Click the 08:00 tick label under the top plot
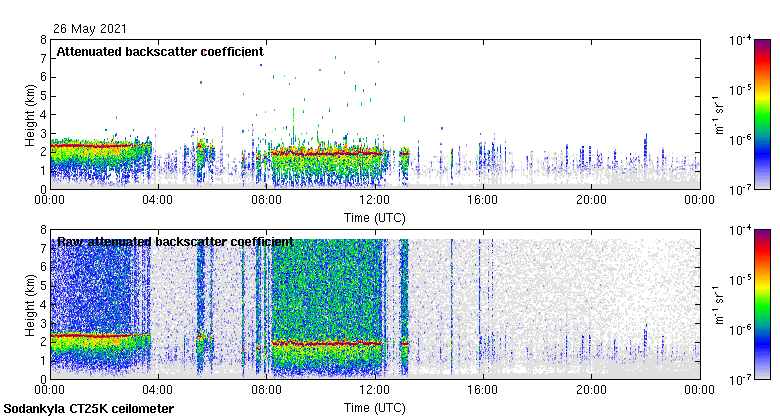The width and height of the screenshot is (780, 420). (x=266, y=200)
